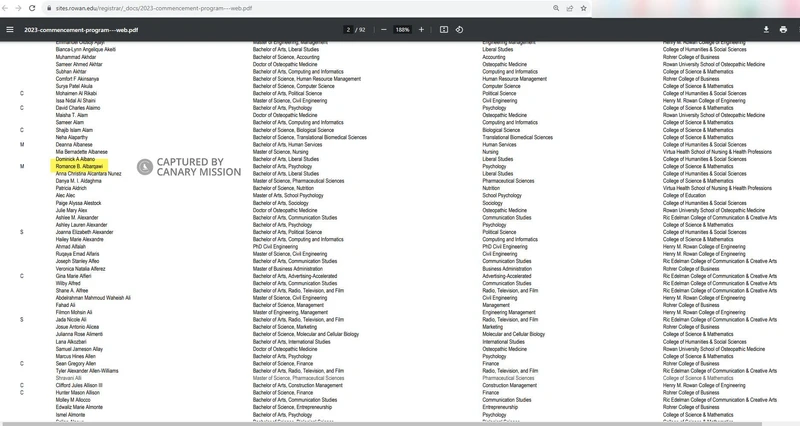The image size is (800, 426).
Task: Click the zoom out minus button
Action: click(x=384, y=30)
